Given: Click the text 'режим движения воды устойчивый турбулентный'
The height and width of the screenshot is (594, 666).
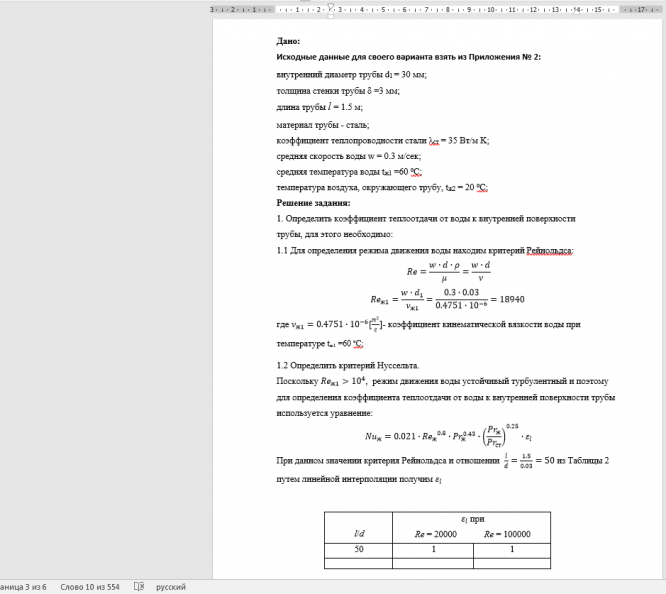Looking at the screenshot, I should click(469, 381).
